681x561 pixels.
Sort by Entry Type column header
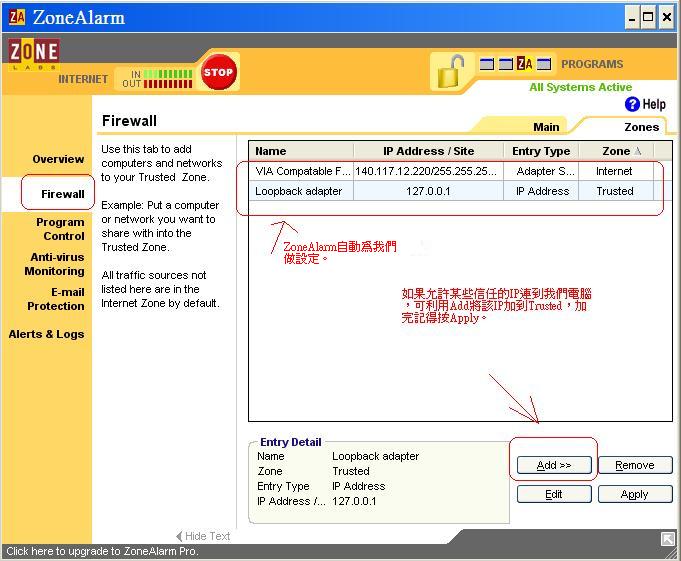pos(541,151)
